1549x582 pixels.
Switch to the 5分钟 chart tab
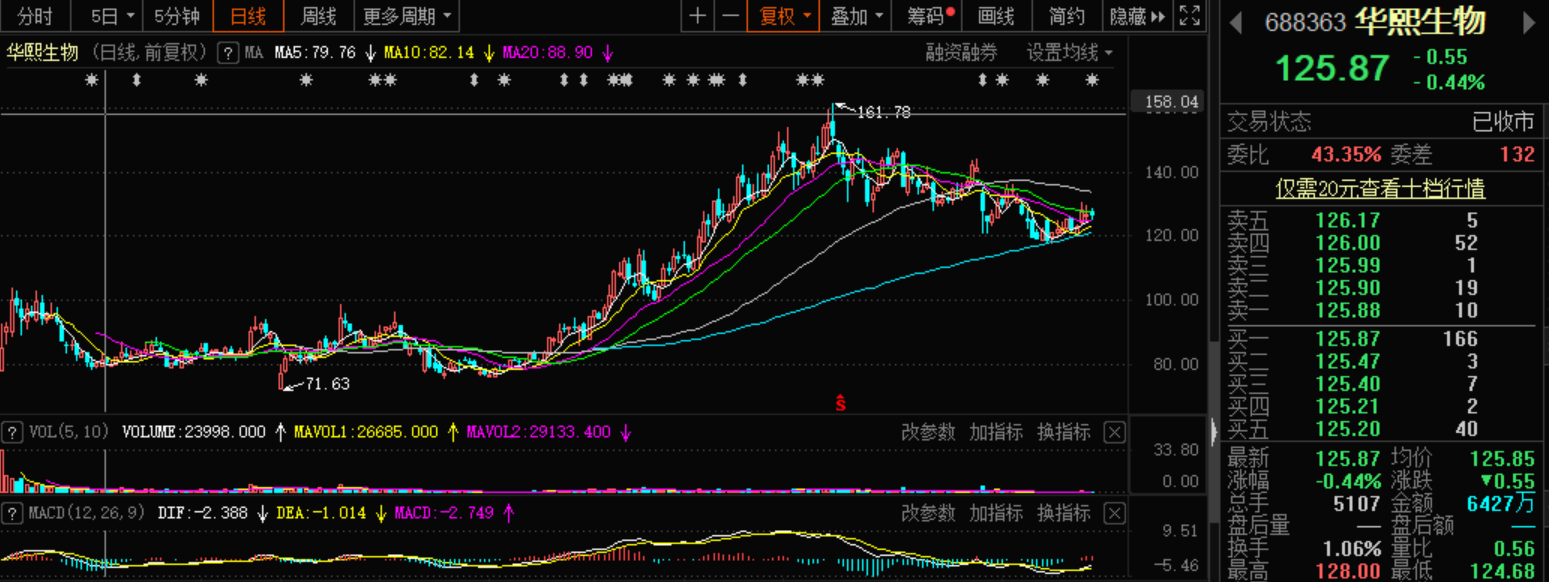tap(176, 16)
